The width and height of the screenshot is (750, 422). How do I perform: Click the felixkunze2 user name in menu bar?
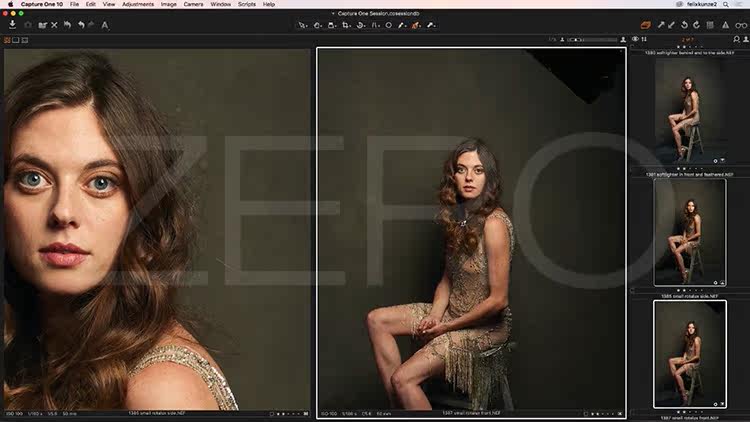coord(702,4)
